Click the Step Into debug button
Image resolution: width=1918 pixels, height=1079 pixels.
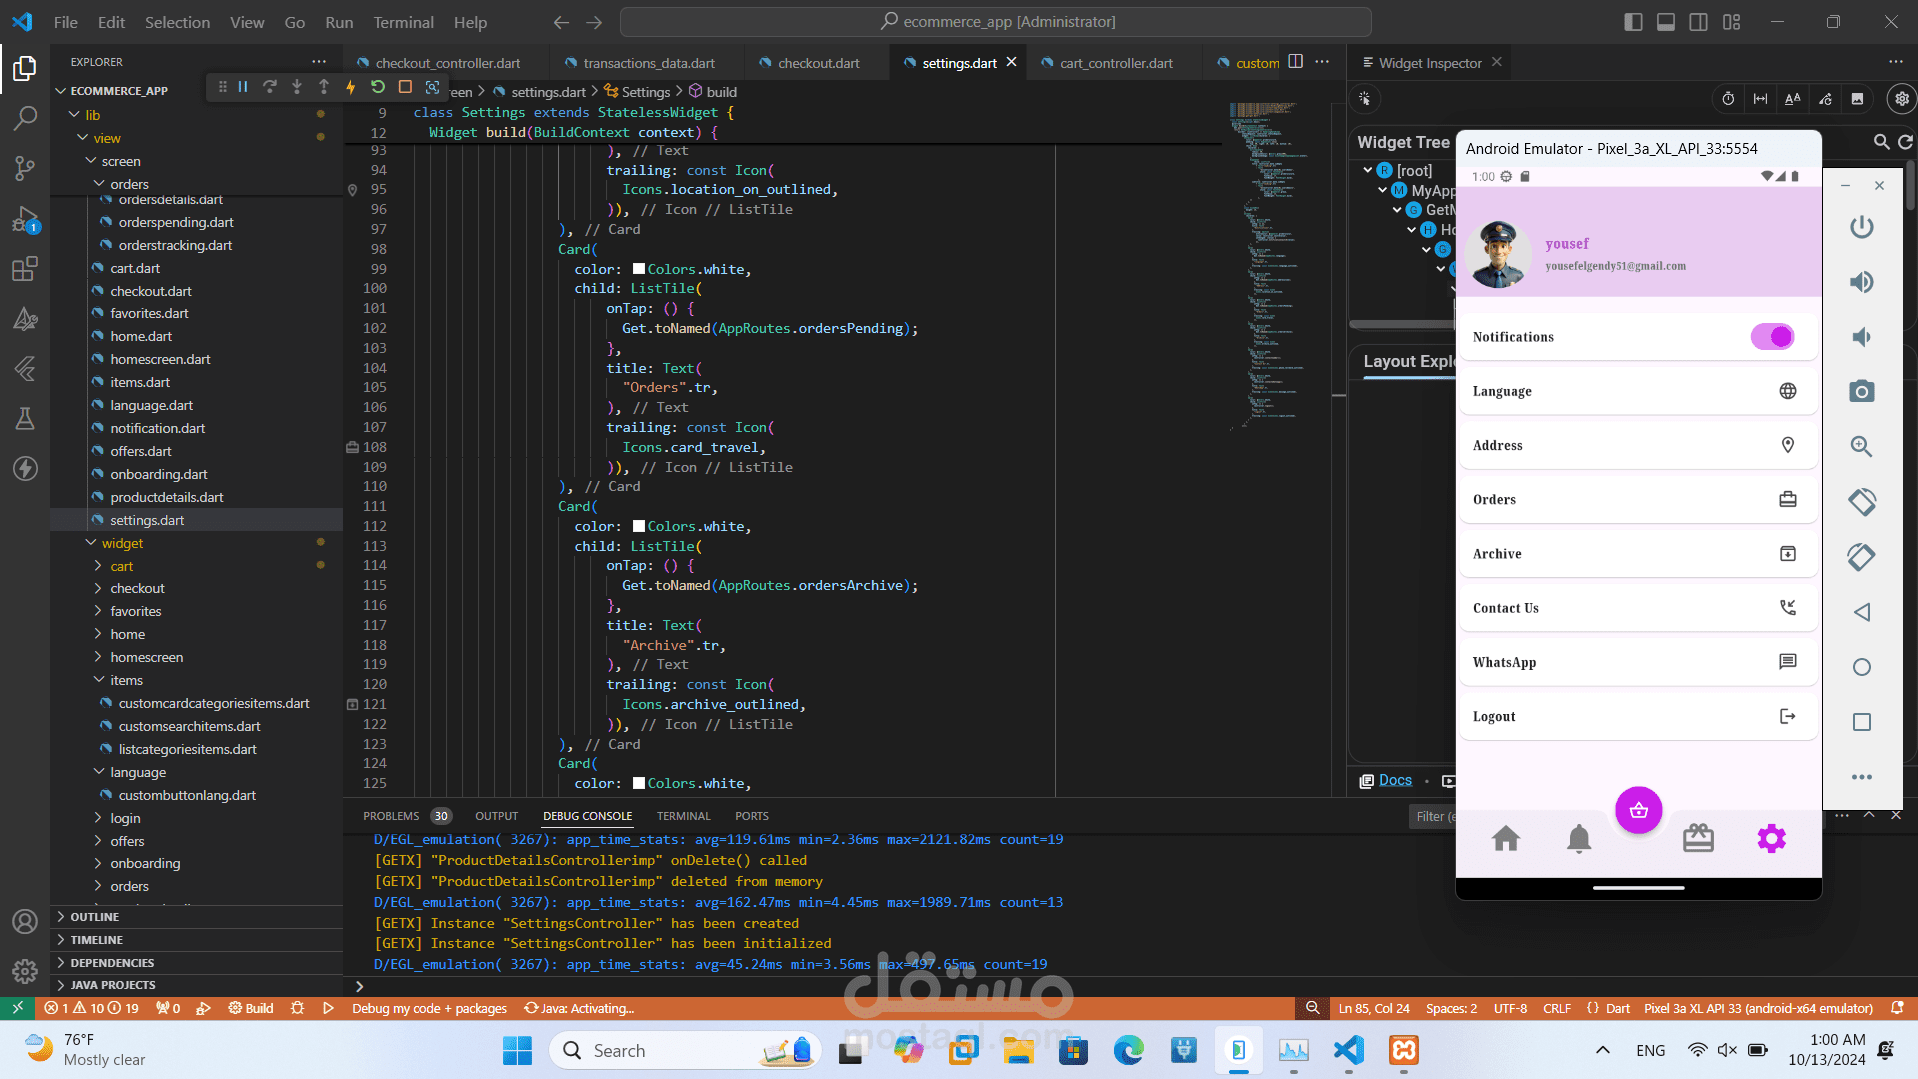297,87
